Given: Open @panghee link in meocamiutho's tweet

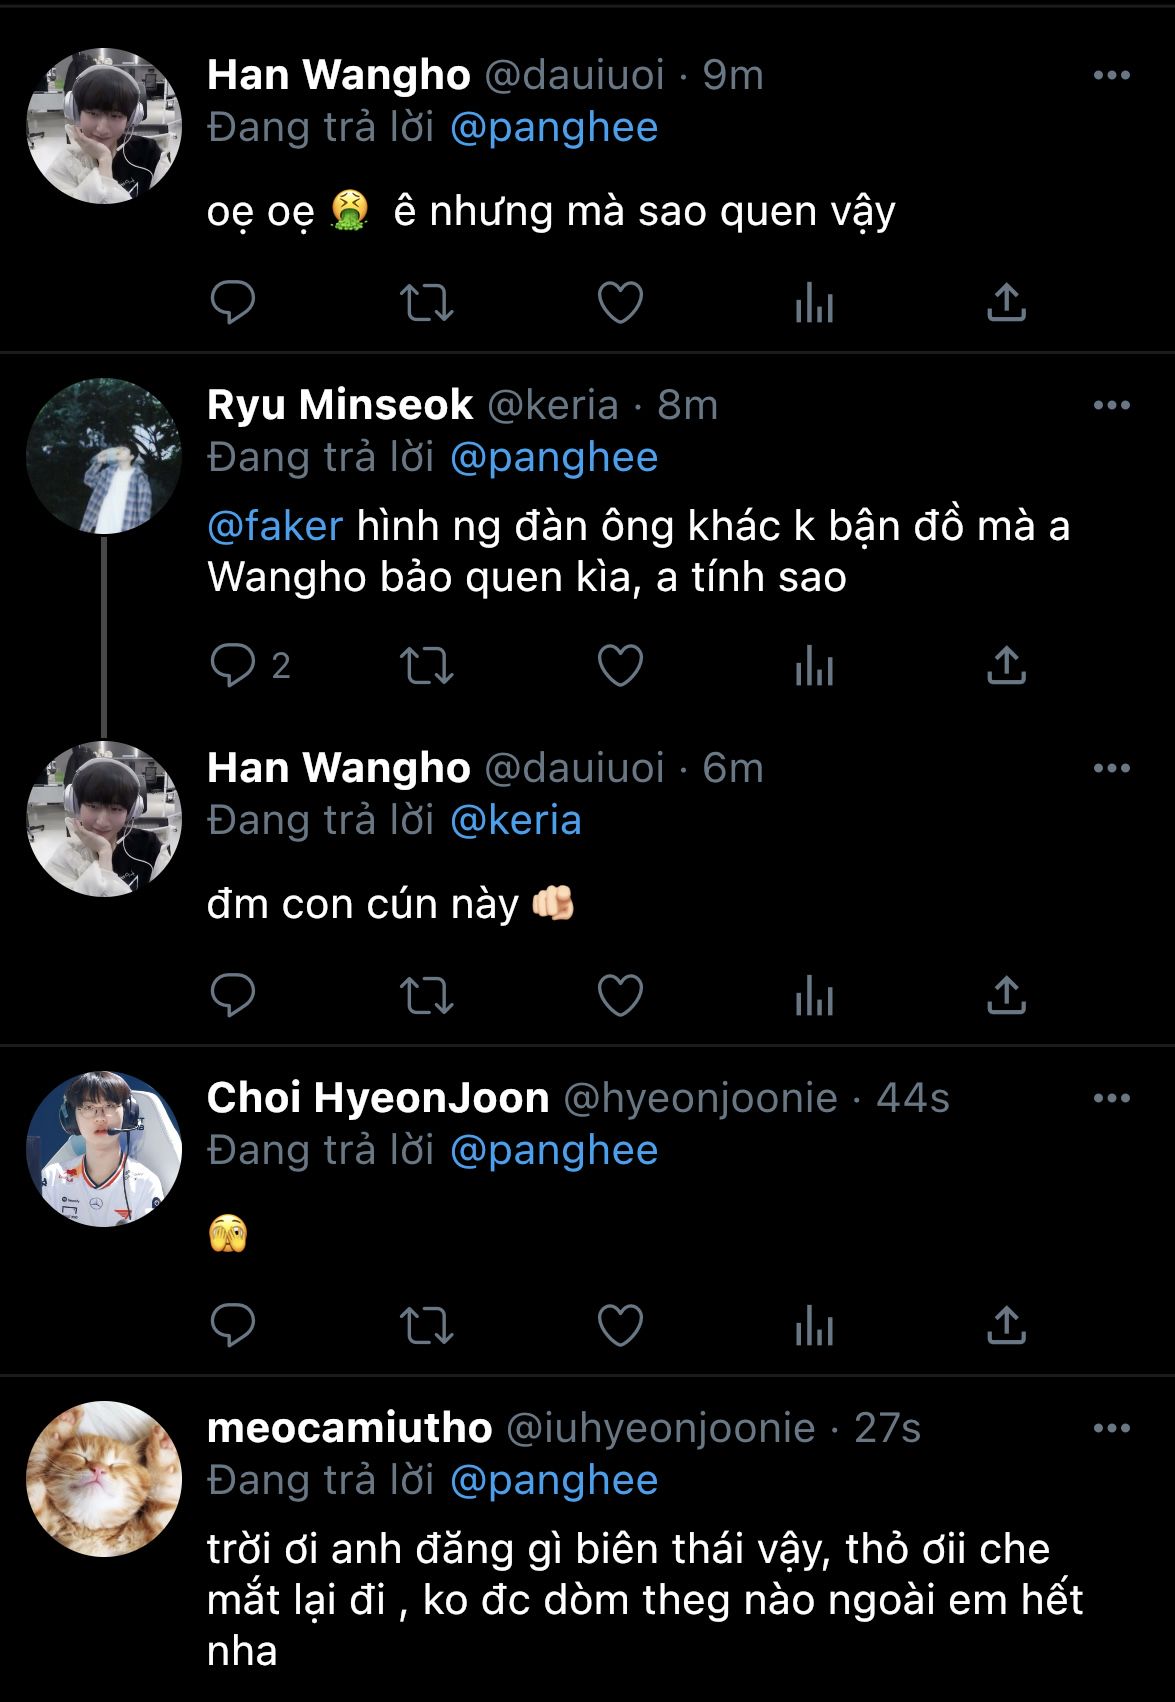Looking at the screenshot, I should click(x=554, y=1480).
